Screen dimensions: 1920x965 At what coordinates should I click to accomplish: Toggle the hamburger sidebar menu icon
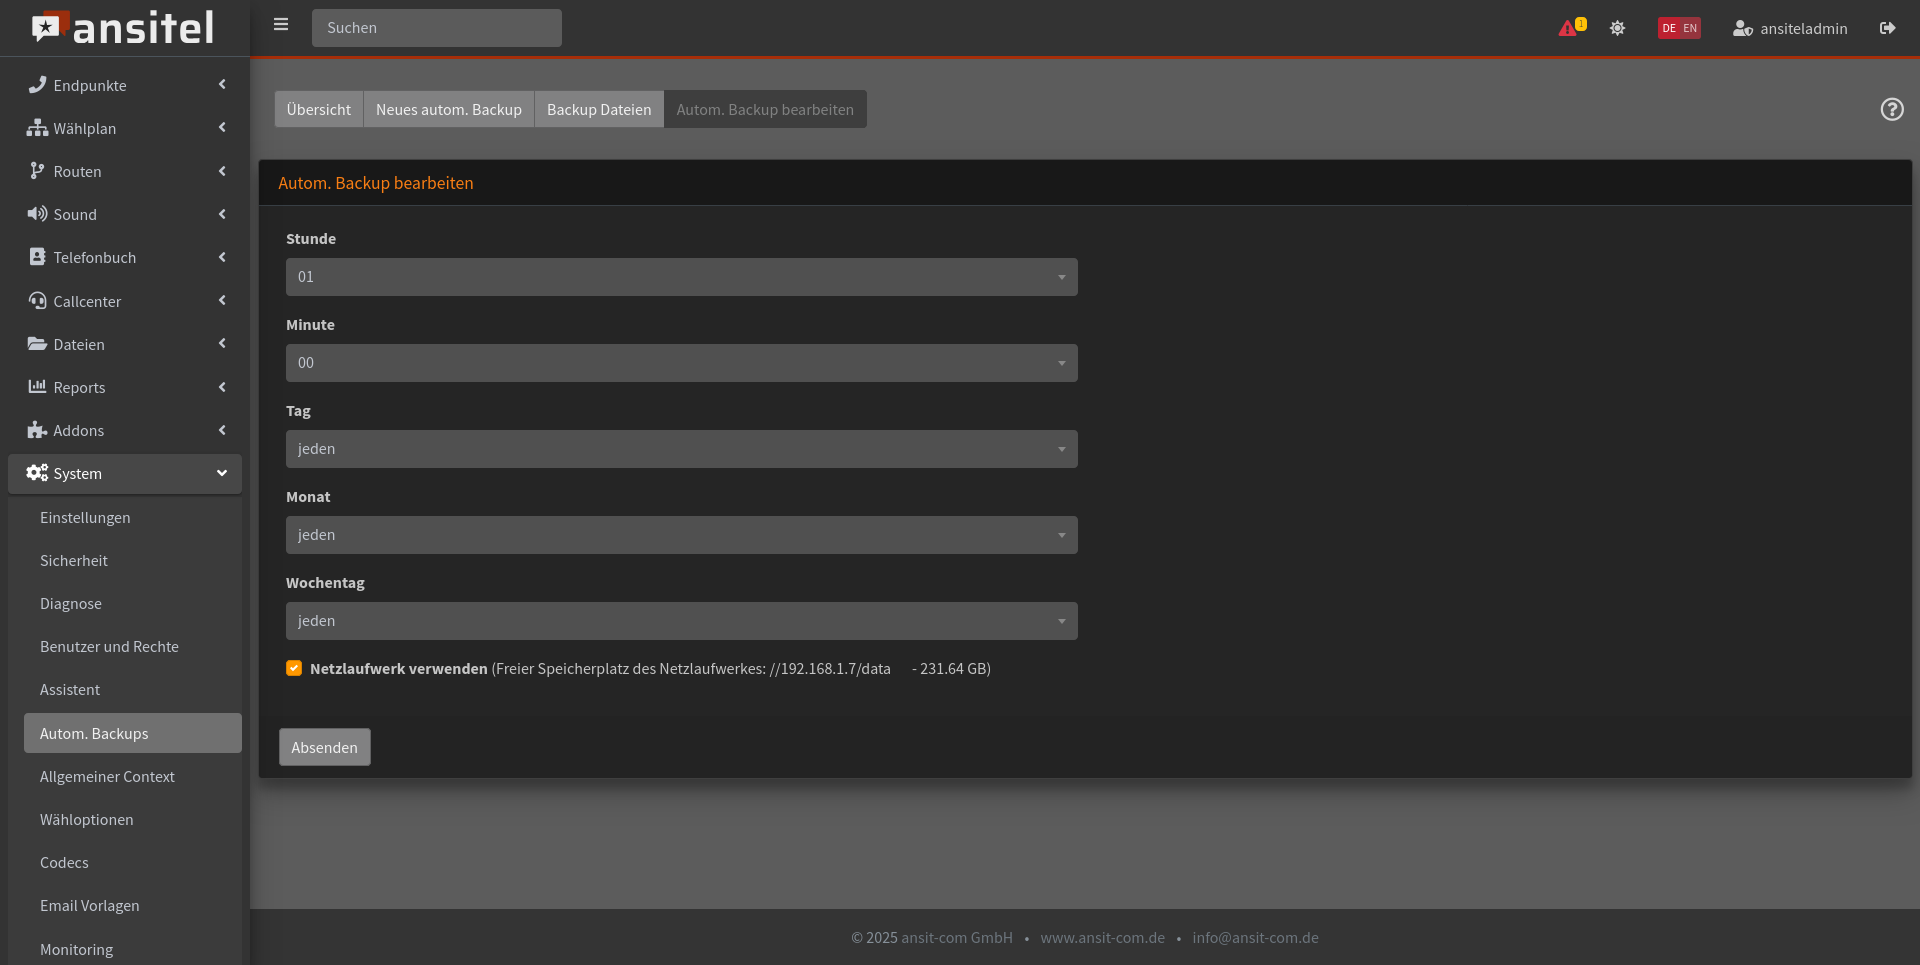[281, 25]
